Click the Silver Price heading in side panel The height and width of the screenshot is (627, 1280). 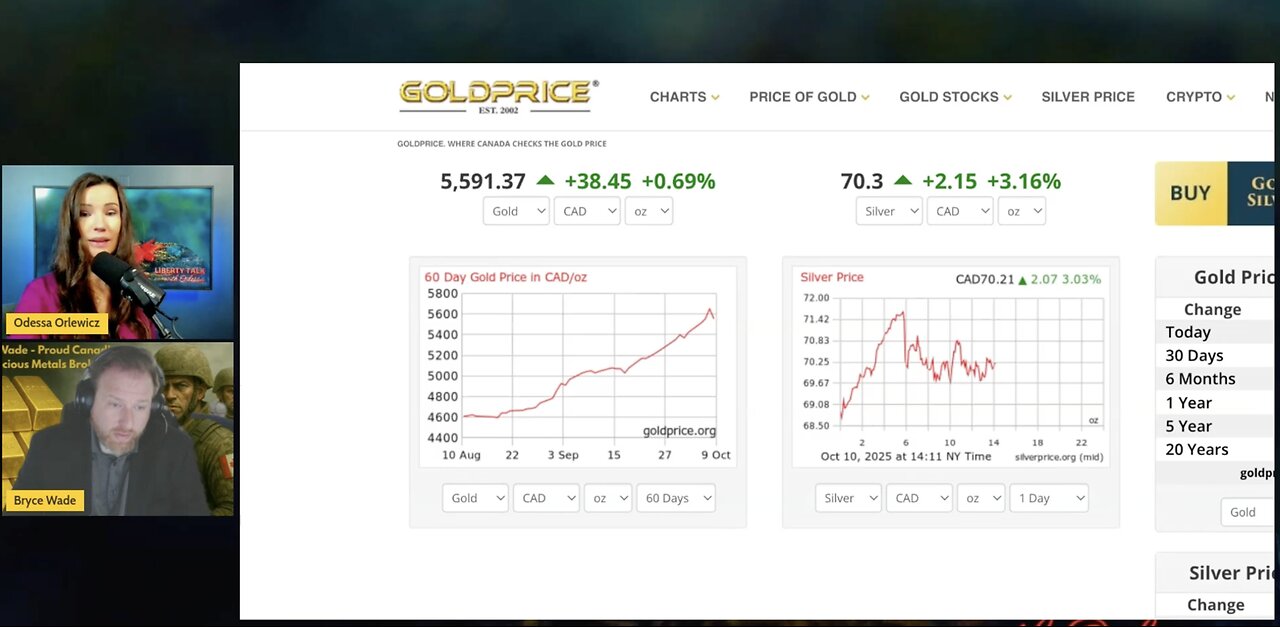(x=1231, y=573)
